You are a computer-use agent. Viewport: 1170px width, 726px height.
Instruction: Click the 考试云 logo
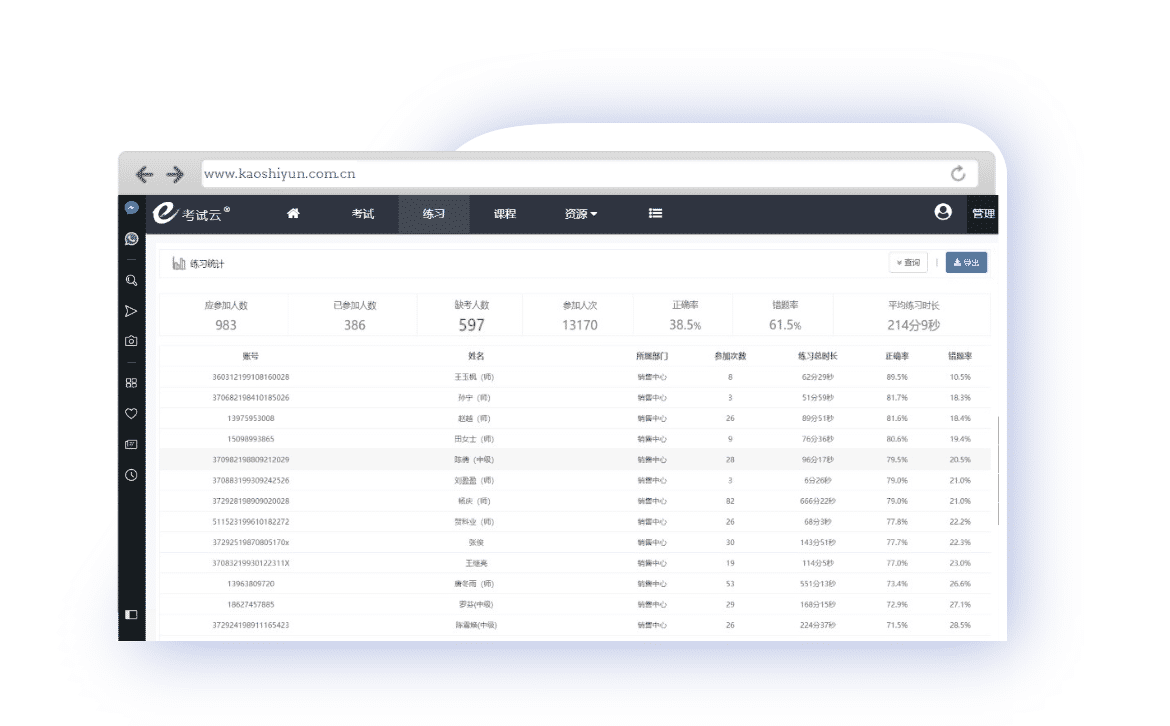(192, 213)
